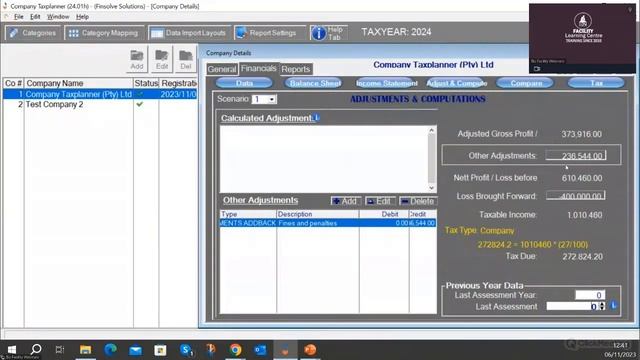Open the Mail app from the taskbar
640x360 pixels.
click(136, 350)
